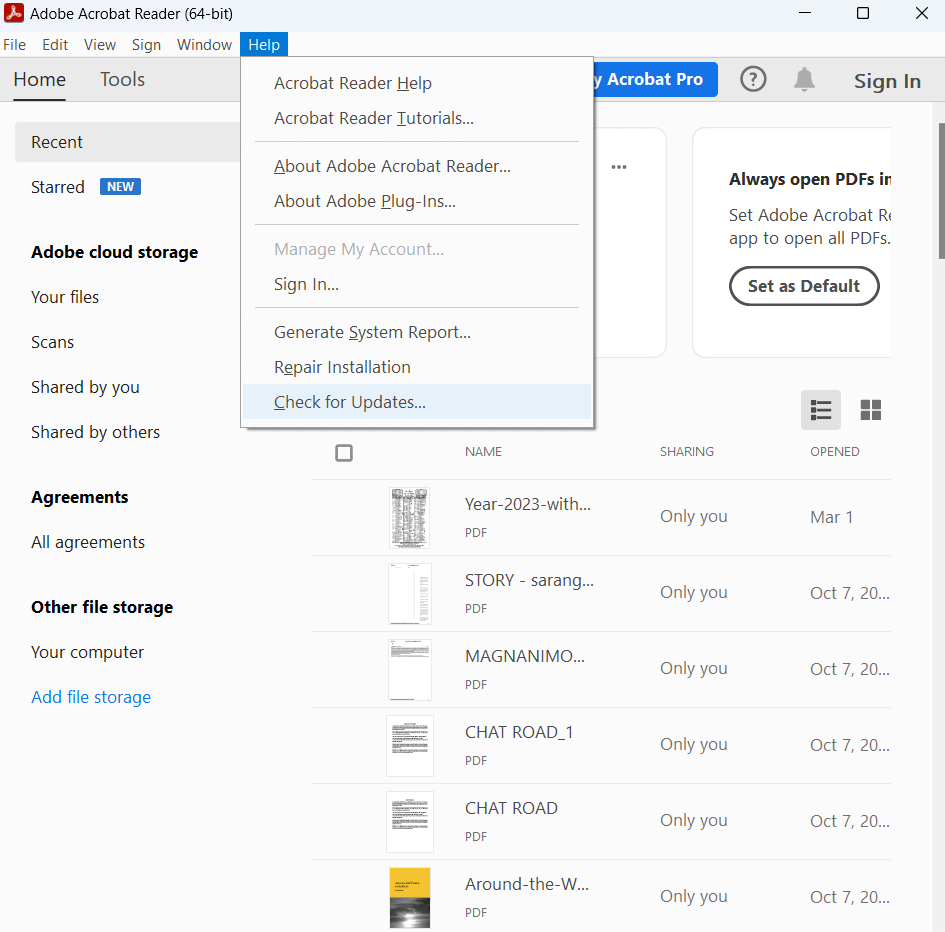The width and height of the screenshot is (945, 932).
Task: Click the STORY - sarang... file thumbnail
Action: point(410,594)
